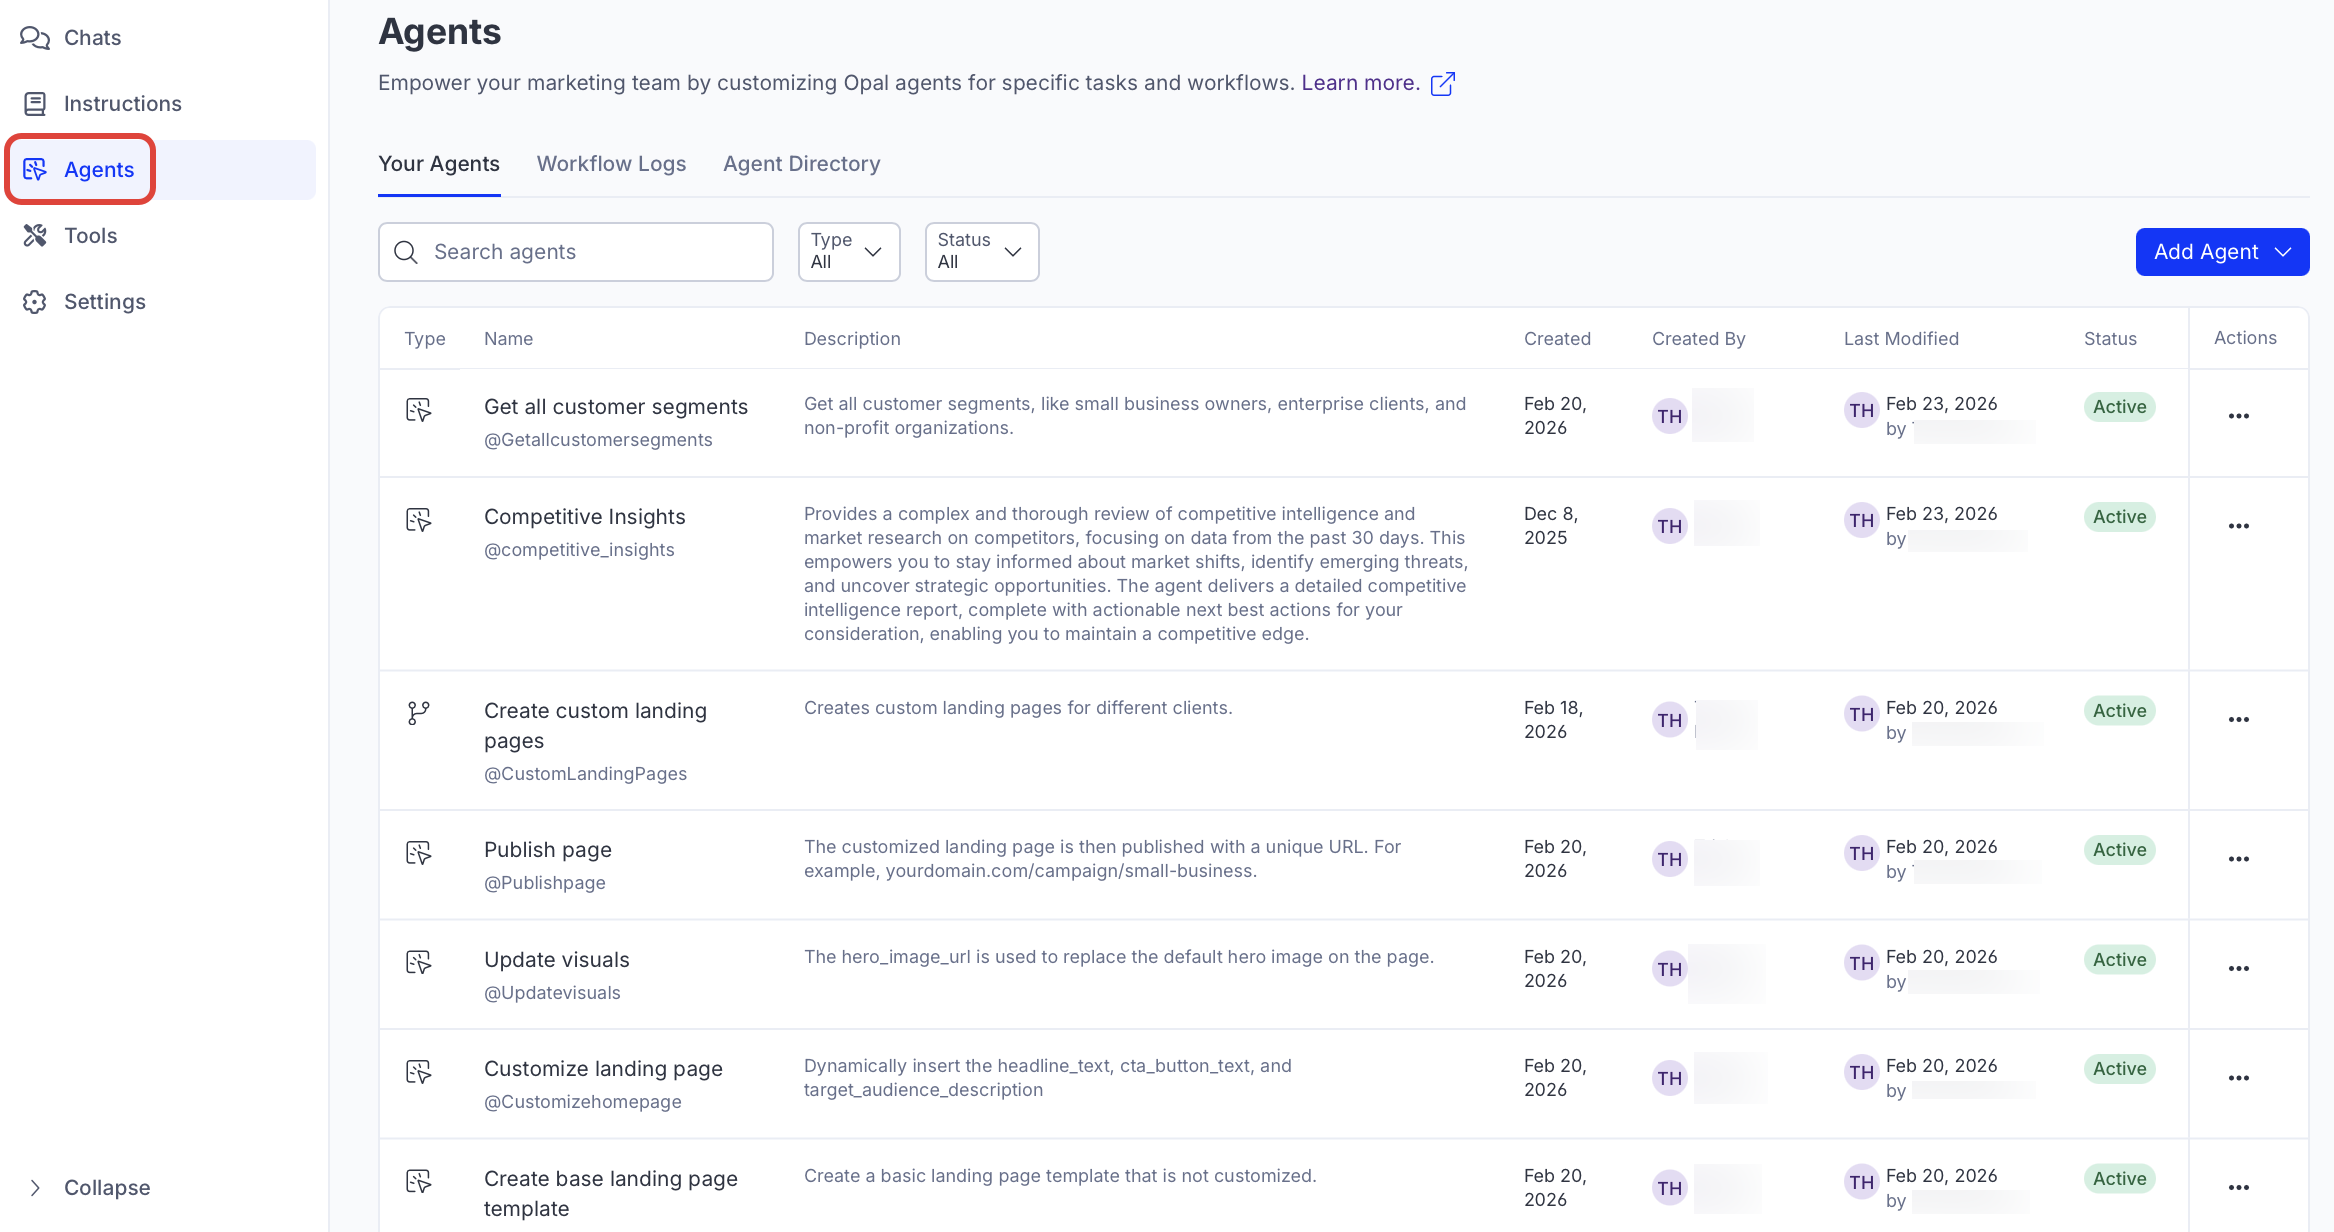2334x1232 pixels.
Task: Switch to the Agent Directory tab
Action: 801,164
